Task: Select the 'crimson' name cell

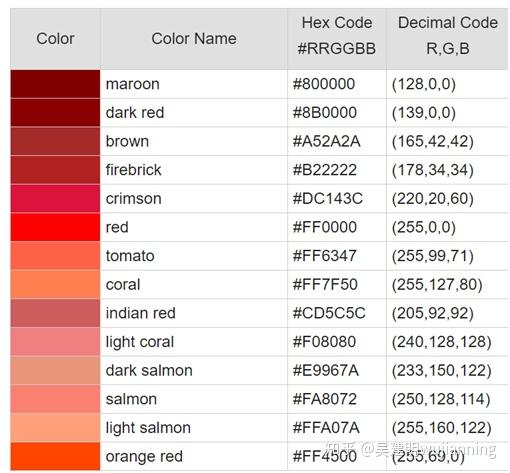Action: click(x=194, y=199)
